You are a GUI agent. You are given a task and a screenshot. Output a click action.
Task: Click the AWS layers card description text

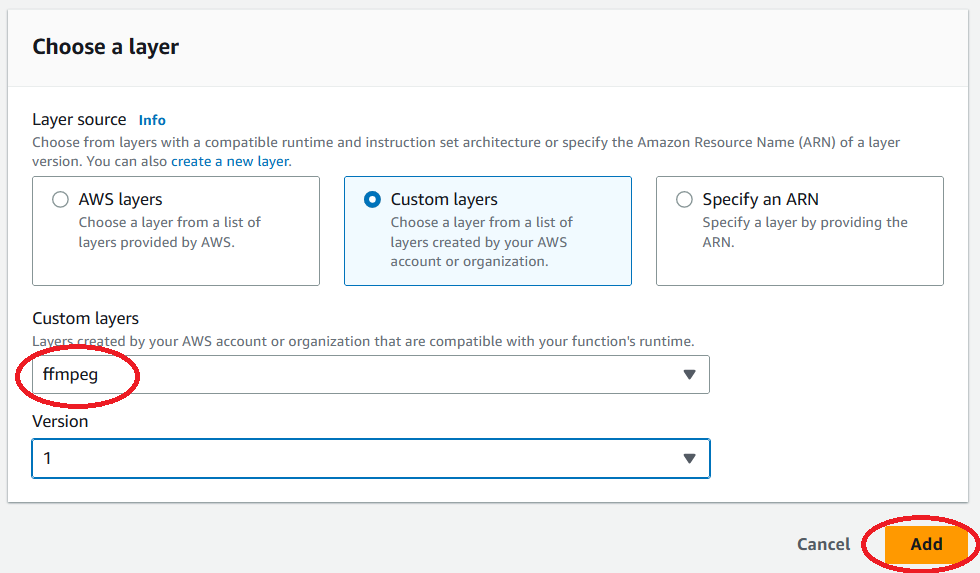[x=170, y=232]
